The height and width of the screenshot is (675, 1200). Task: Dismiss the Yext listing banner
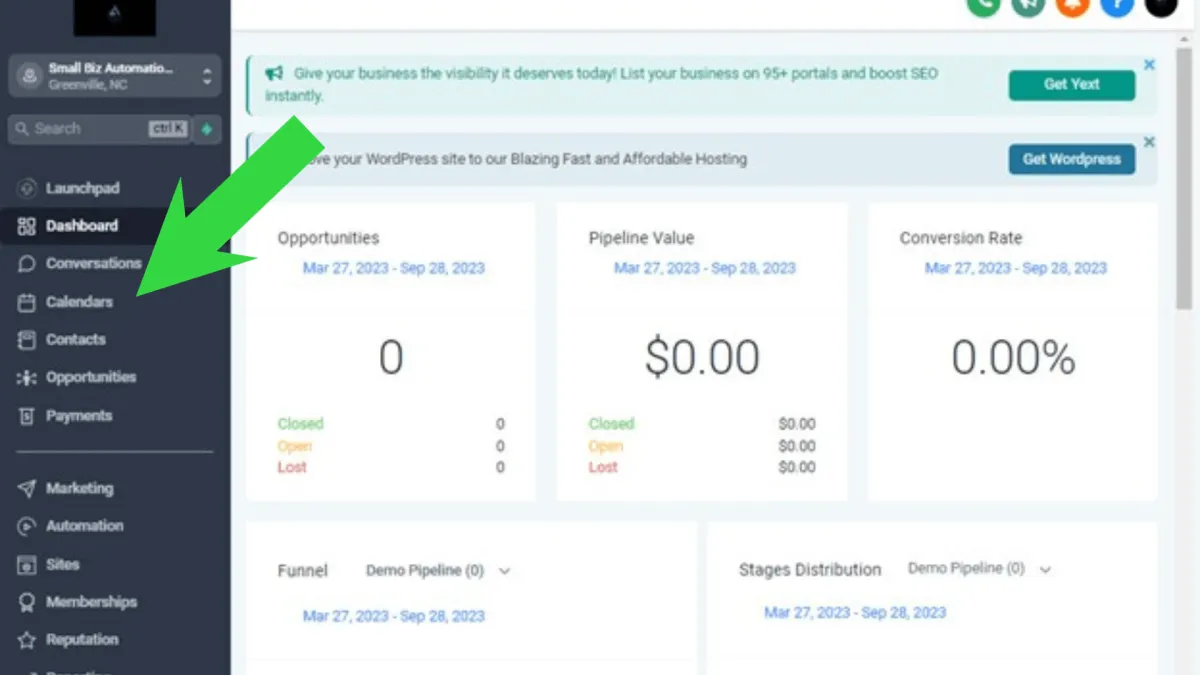coord(1149,65)
